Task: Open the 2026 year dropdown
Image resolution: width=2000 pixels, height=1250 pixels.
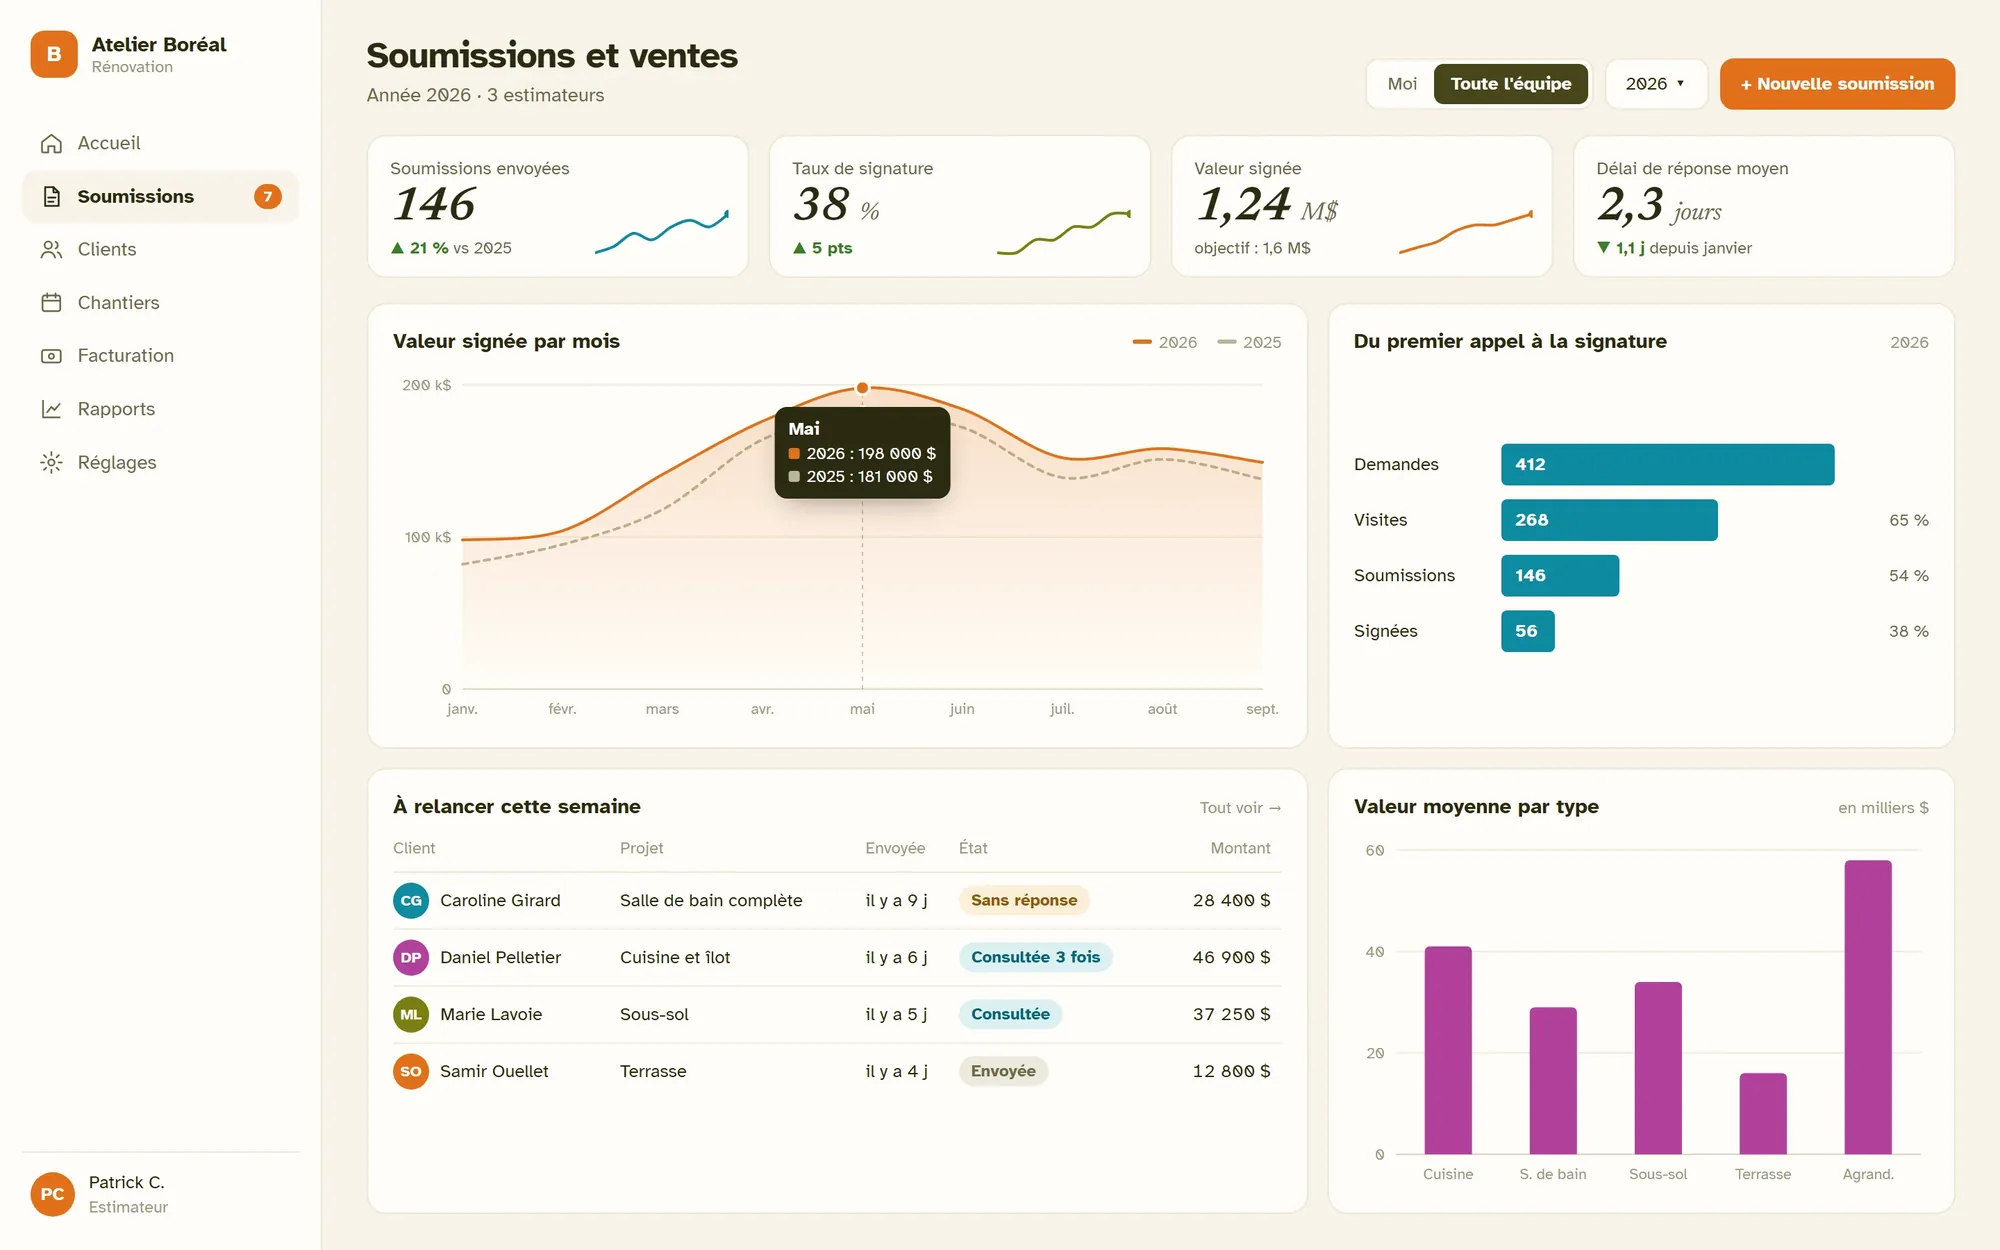Action: [1656, 84]
